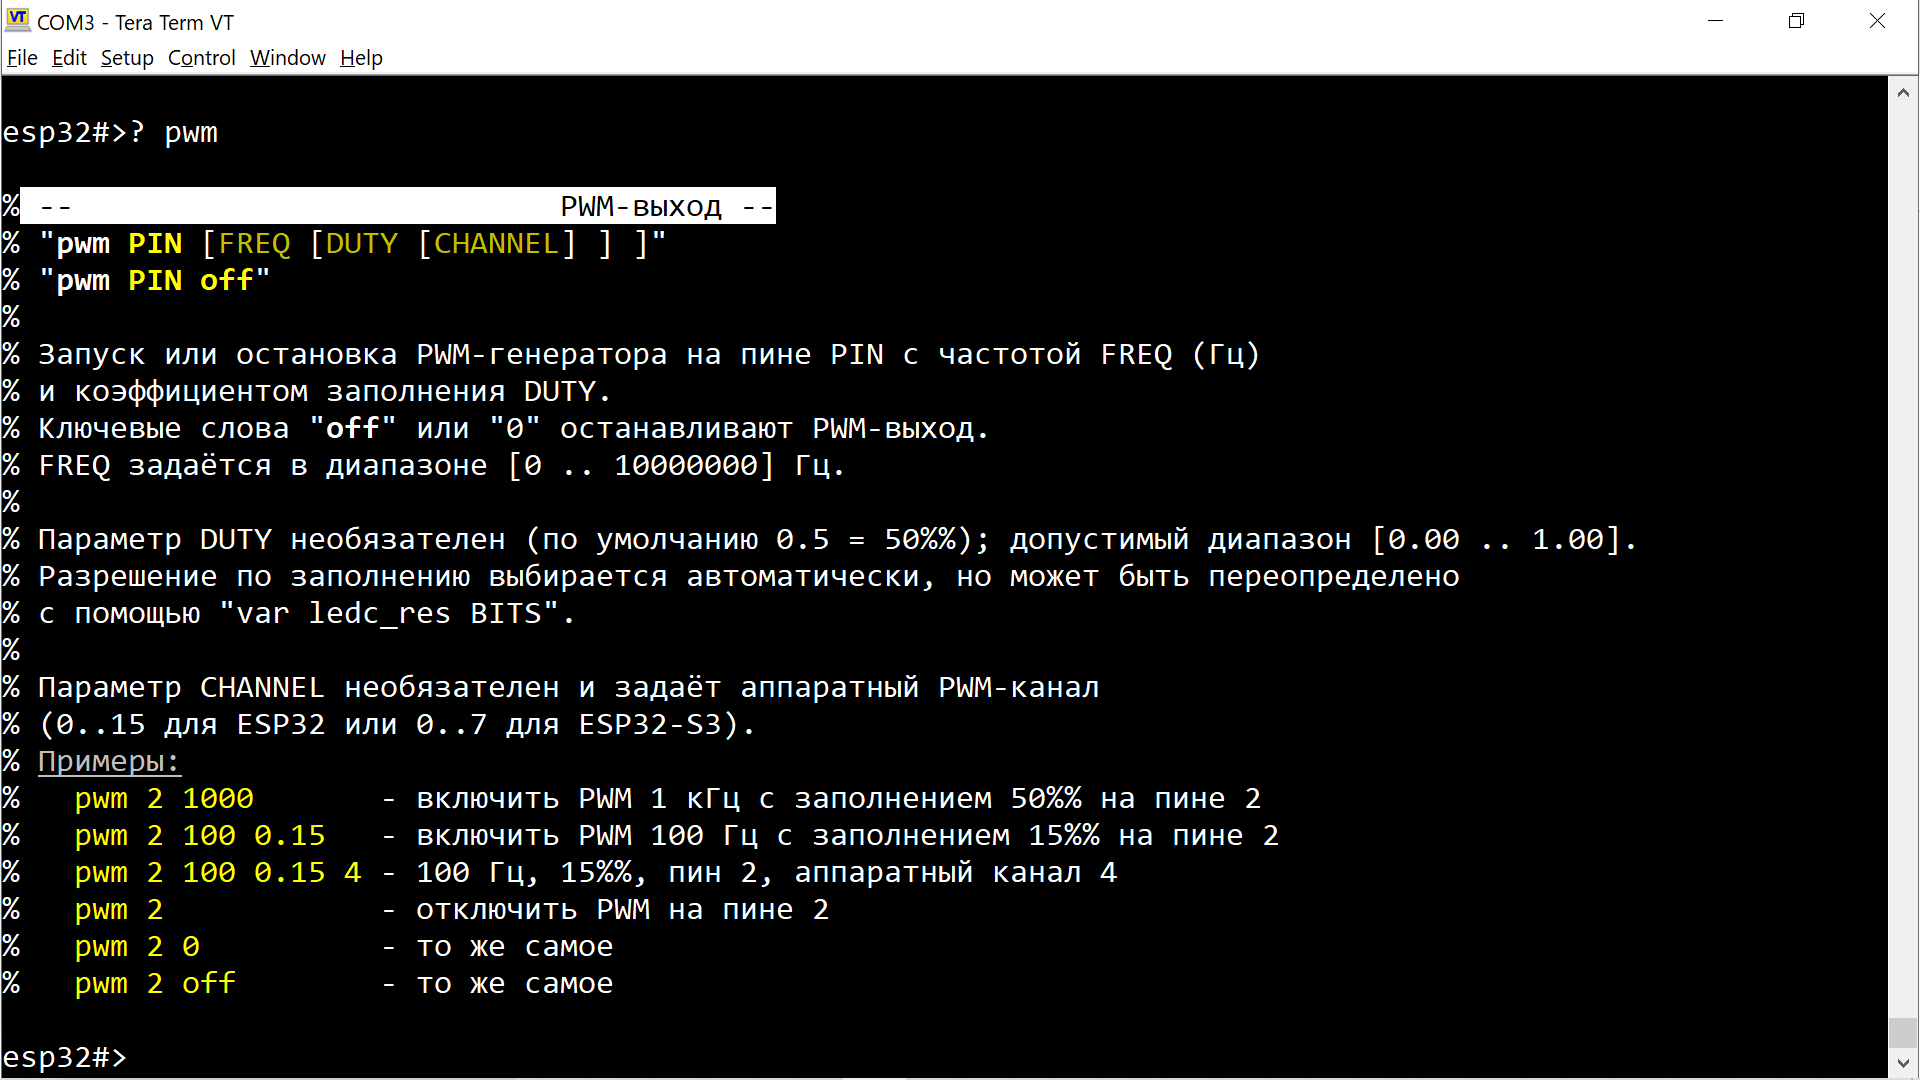Open the Help menu
The height and width of the screenshot is (1080, 1920).
coord(361,58)
